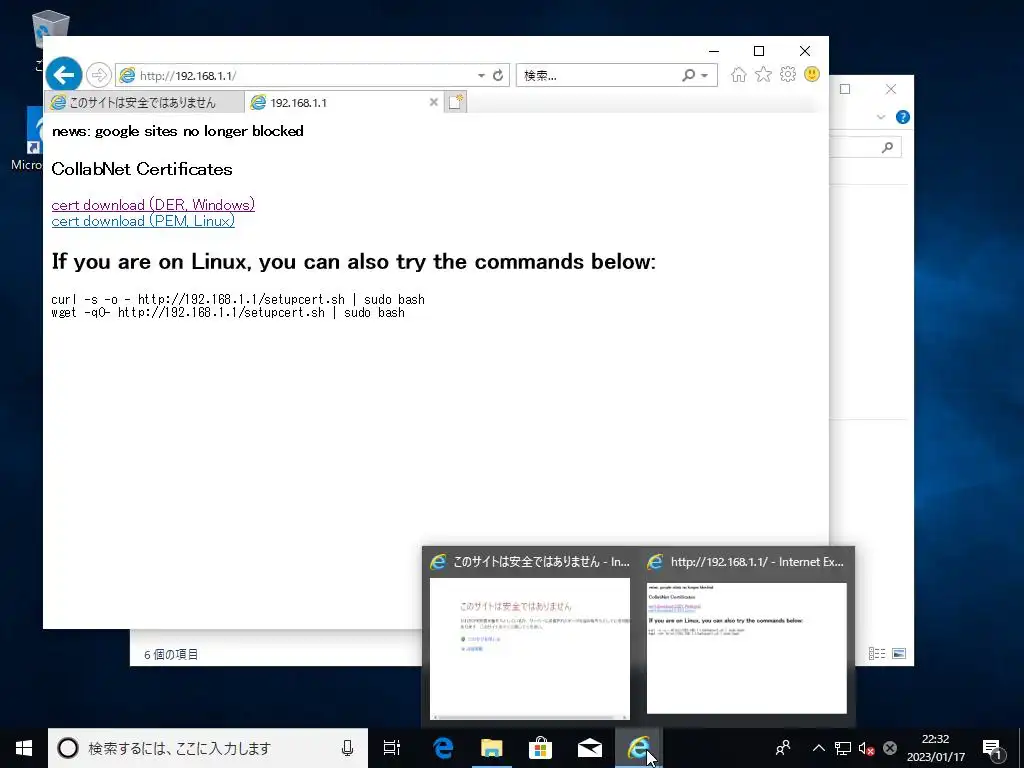Click inside the 検索 search box
The width and height of the screenshot is (1024, 768).
[600, 76]
